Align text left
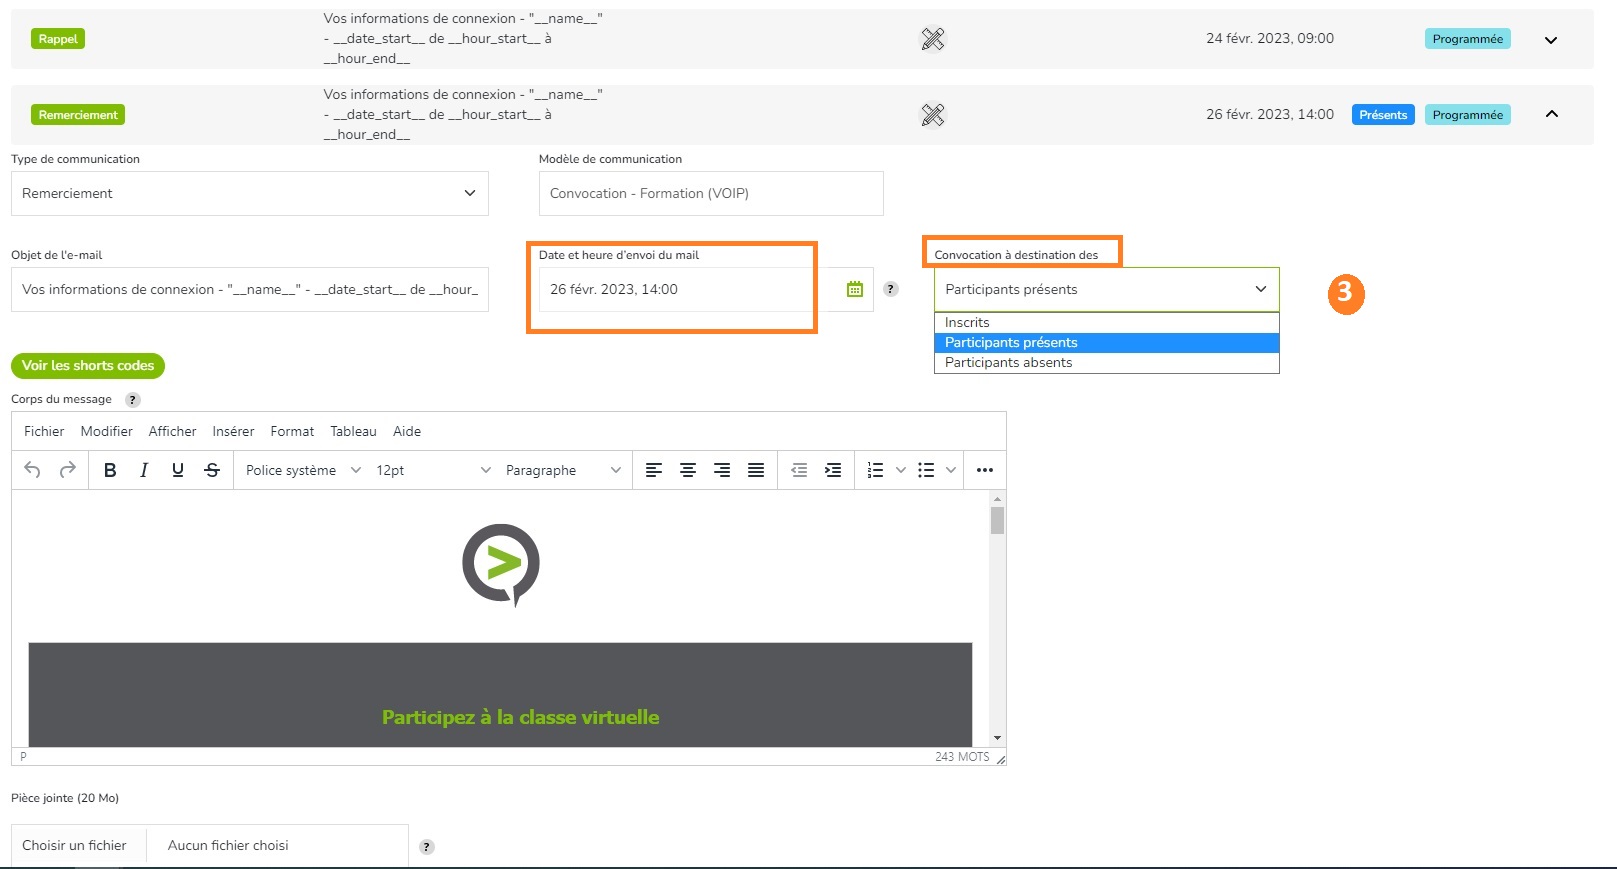 pyautogui.click(x=654, y=470)
